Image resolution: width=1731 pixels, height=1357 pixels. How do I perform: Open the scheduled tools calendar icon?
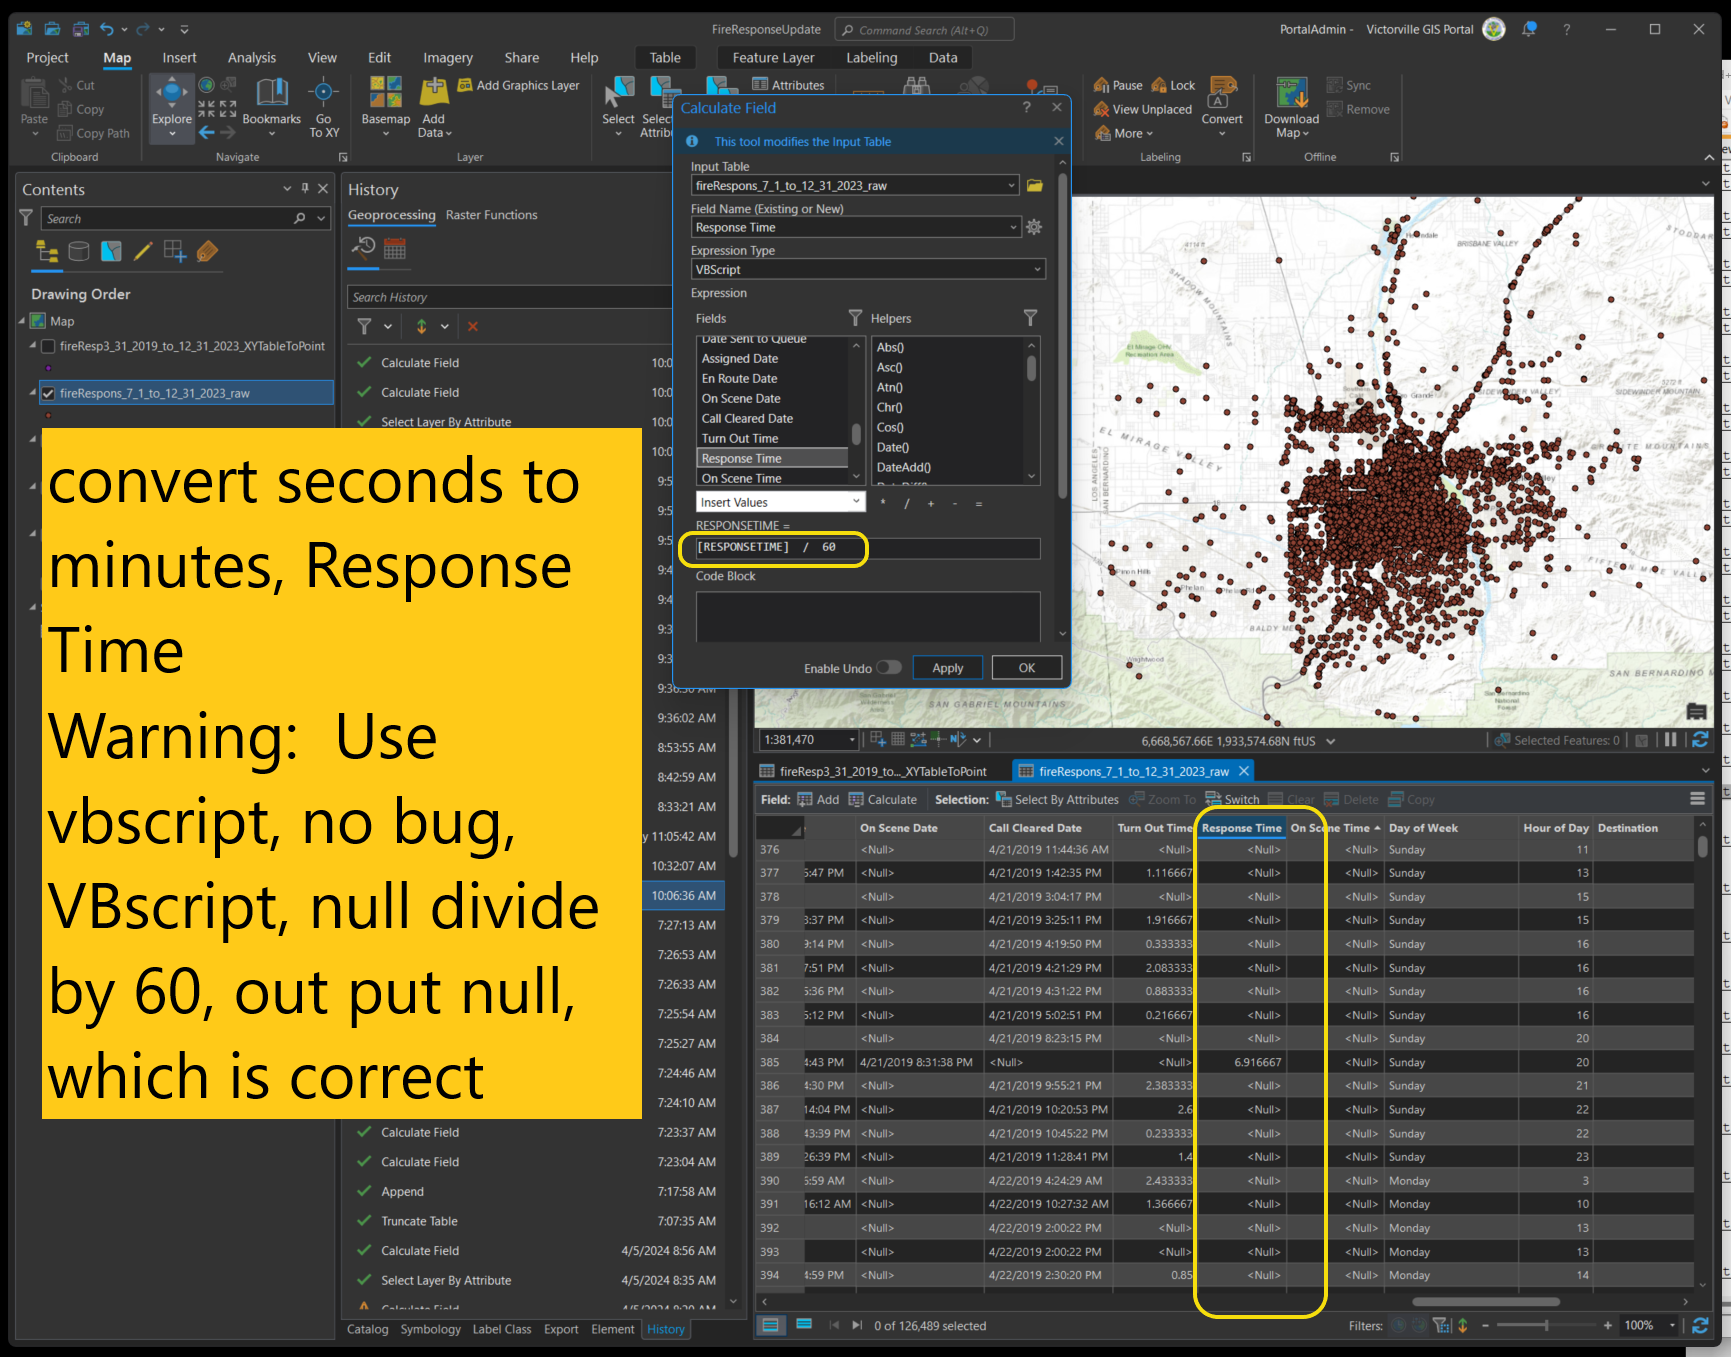pyautogui.click(x=395, y=248)
